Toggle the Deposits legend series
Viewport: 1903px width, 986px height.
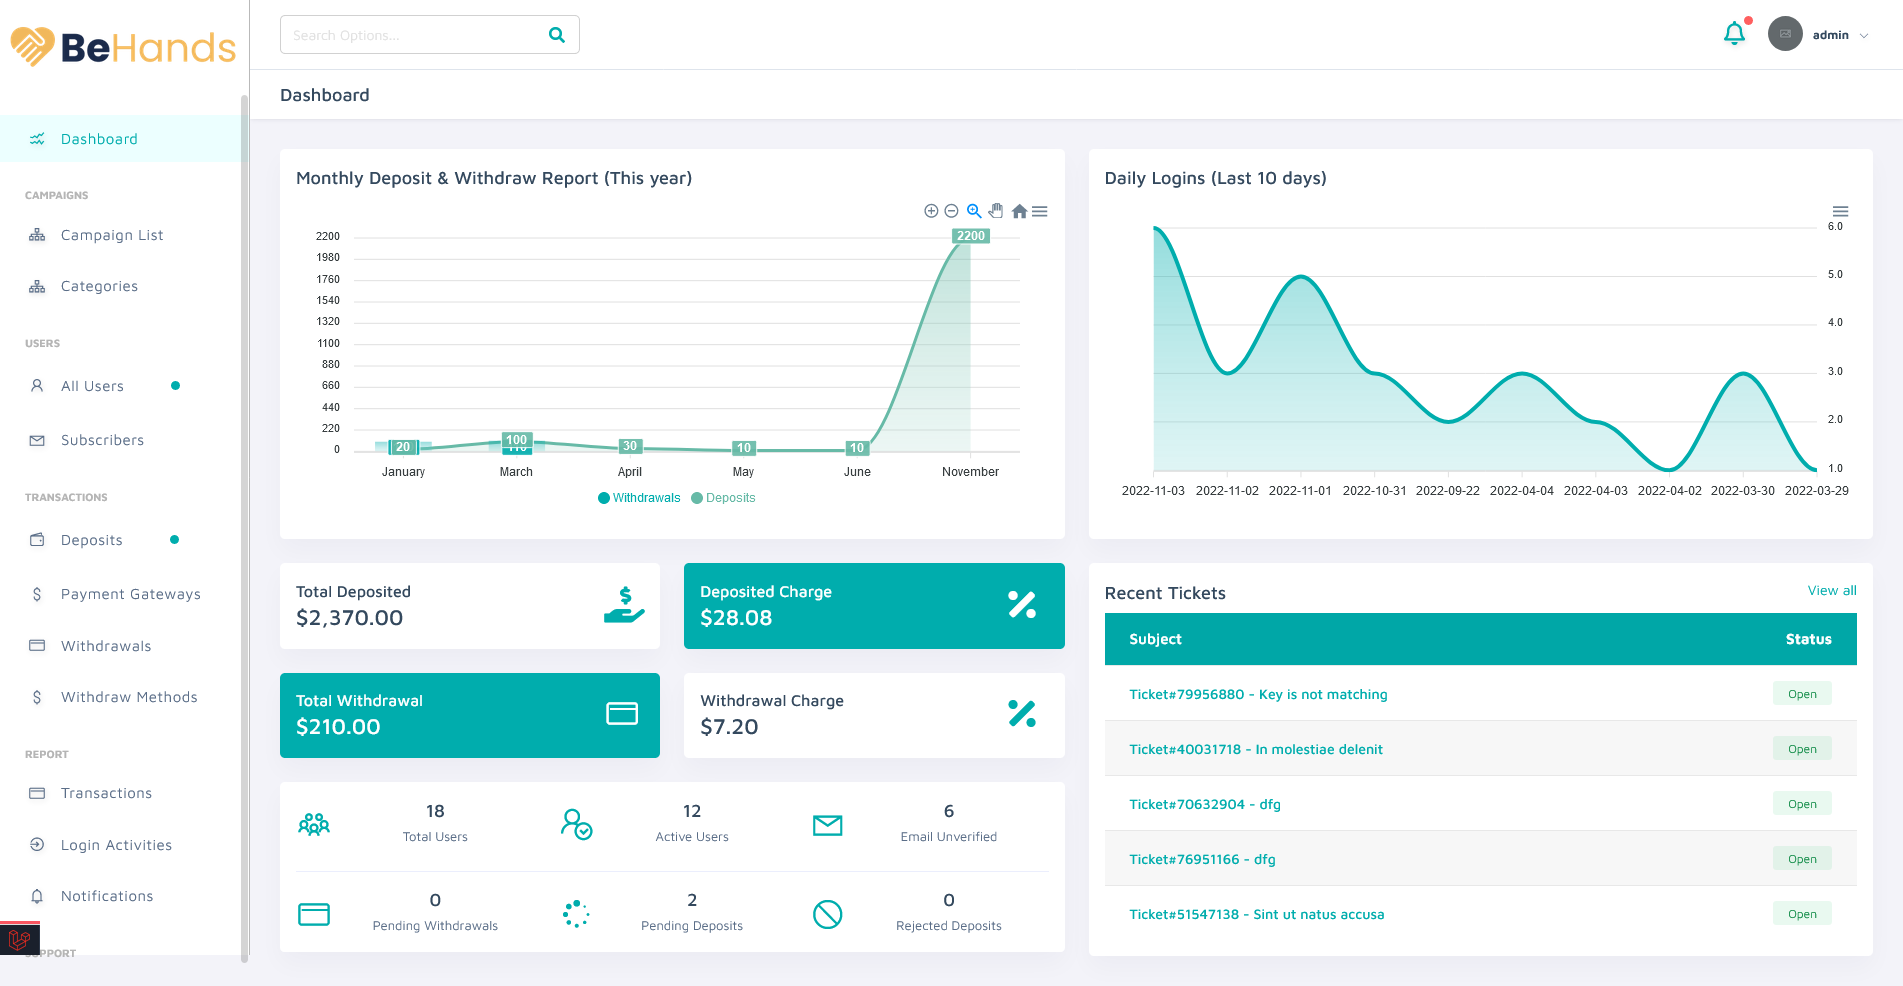click(x=724, y=498)
